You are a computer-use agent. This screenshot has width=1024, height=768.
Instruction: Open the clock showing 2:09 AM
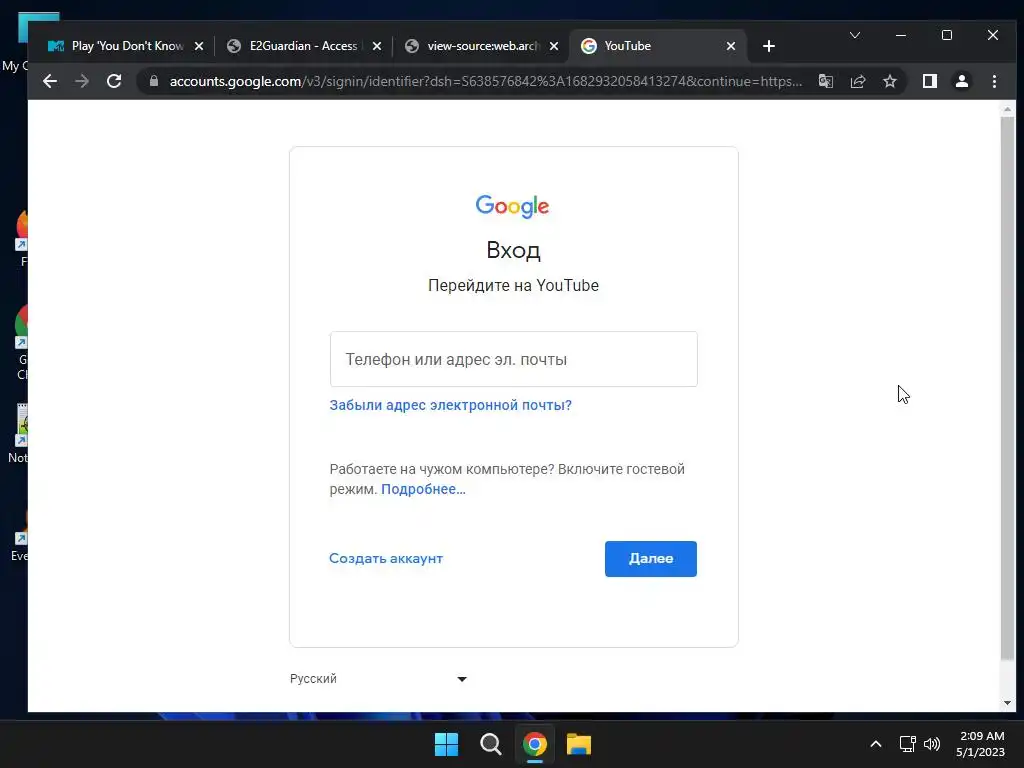coord(981,744)
